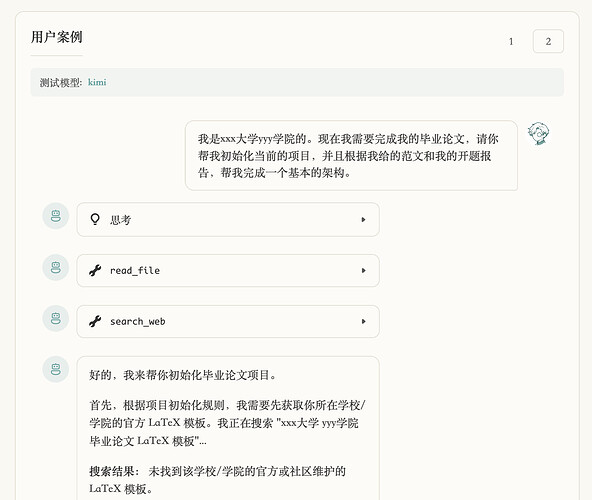
Task: Click the bot avatar beside the reply text
Action: click(x=56, y=369)
